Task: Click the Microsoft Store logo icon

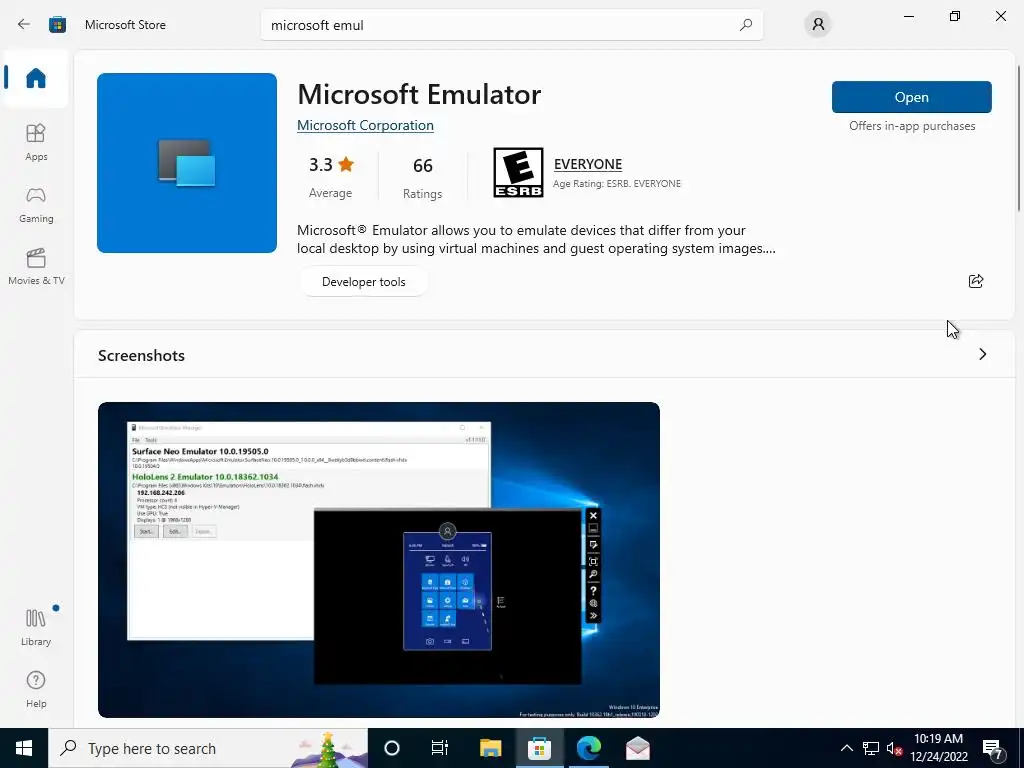Action: (x=57, y=25)
